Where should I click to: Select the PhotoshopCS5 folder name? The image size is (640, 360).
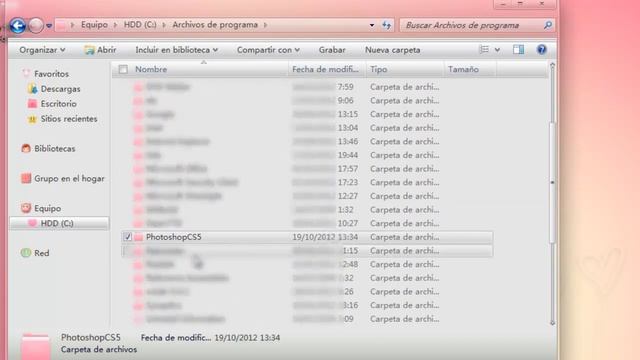coord(174,237)
